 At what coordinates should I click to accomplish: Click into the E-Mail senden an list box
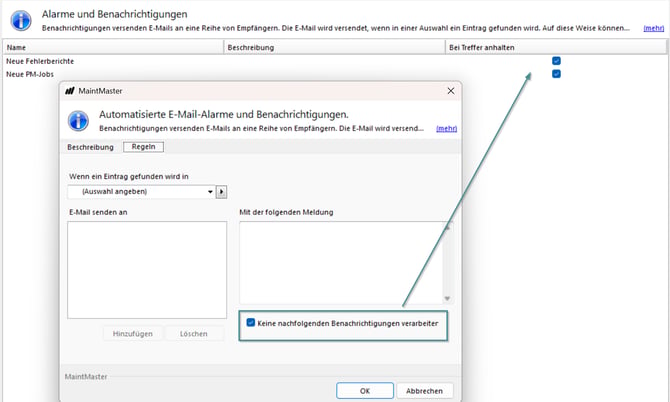tap(147, 270)
